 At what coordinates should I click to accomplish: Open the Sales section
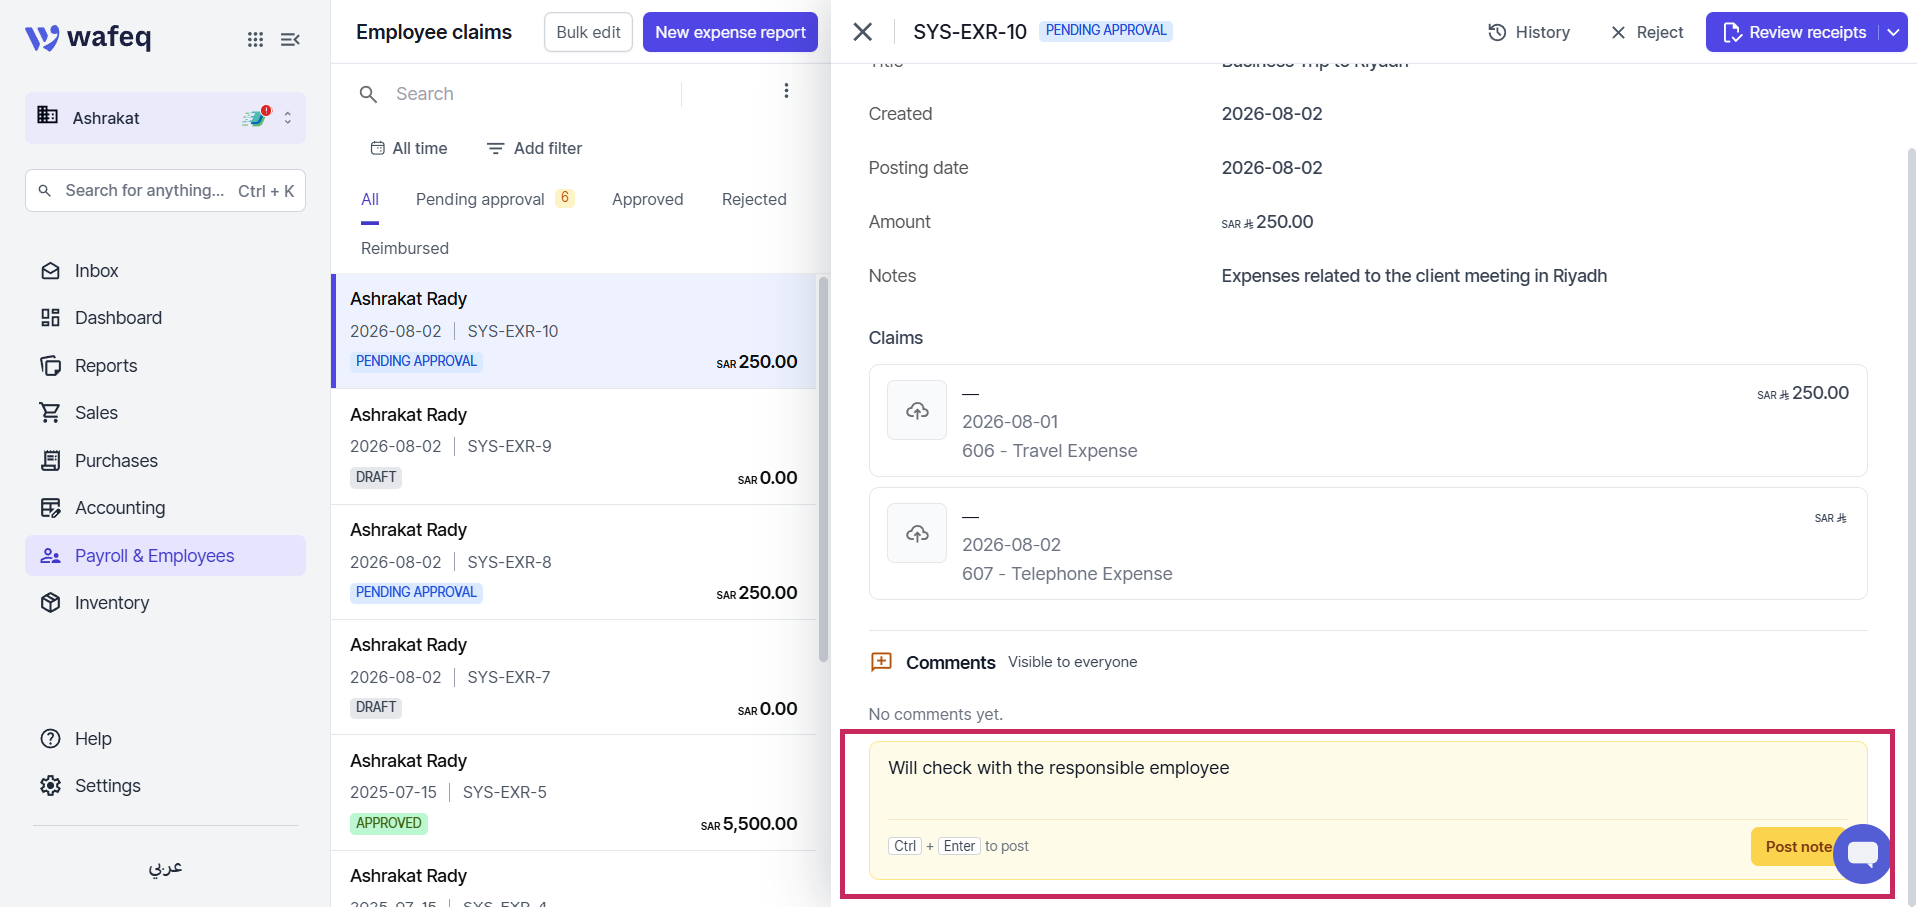(x=96, y=413)
